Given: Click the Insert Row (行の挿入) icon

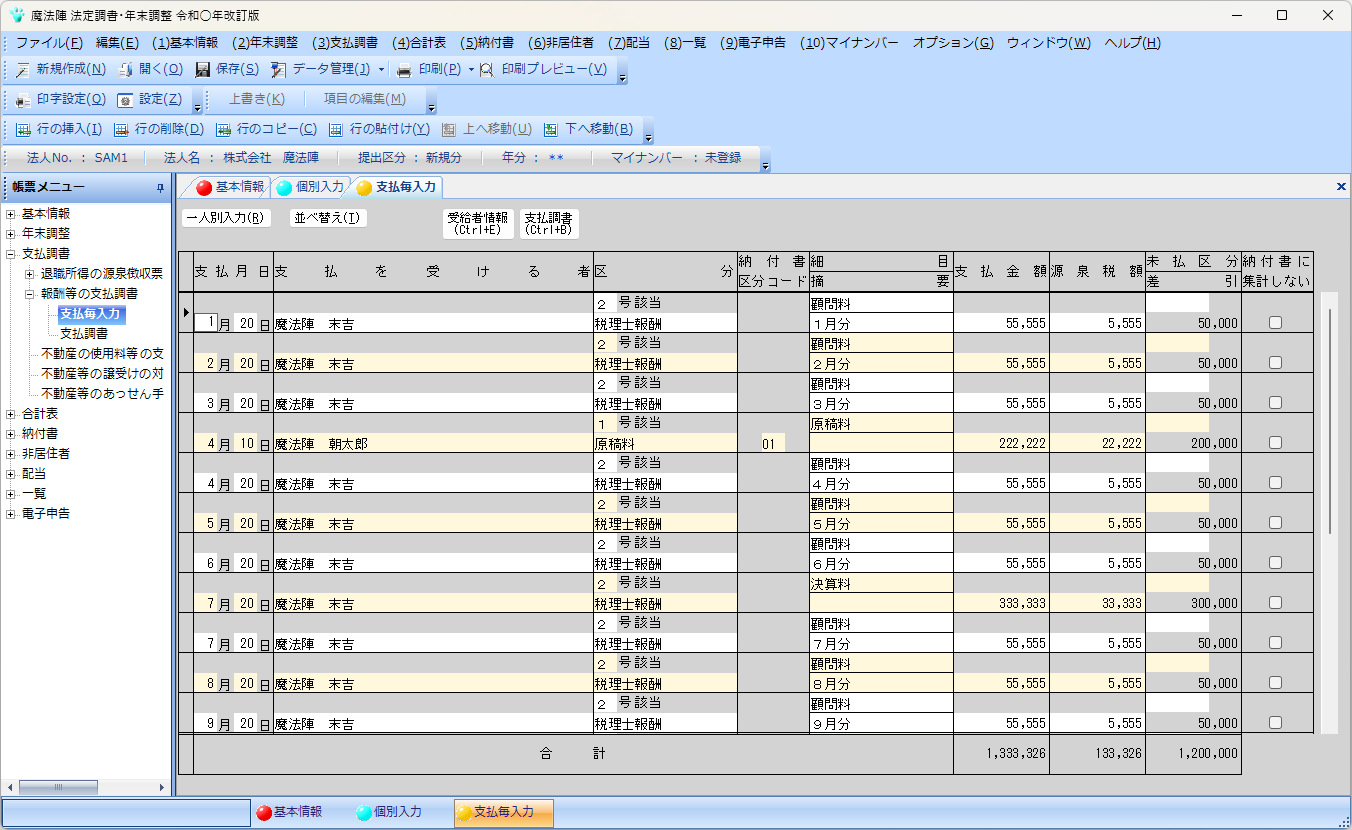Looking at the screenshot, I should click(x=23, y=129).
